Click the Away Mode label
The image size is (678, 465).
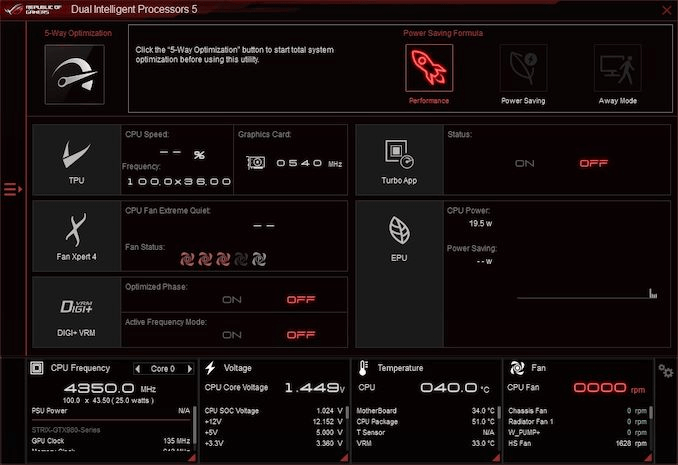617,101
